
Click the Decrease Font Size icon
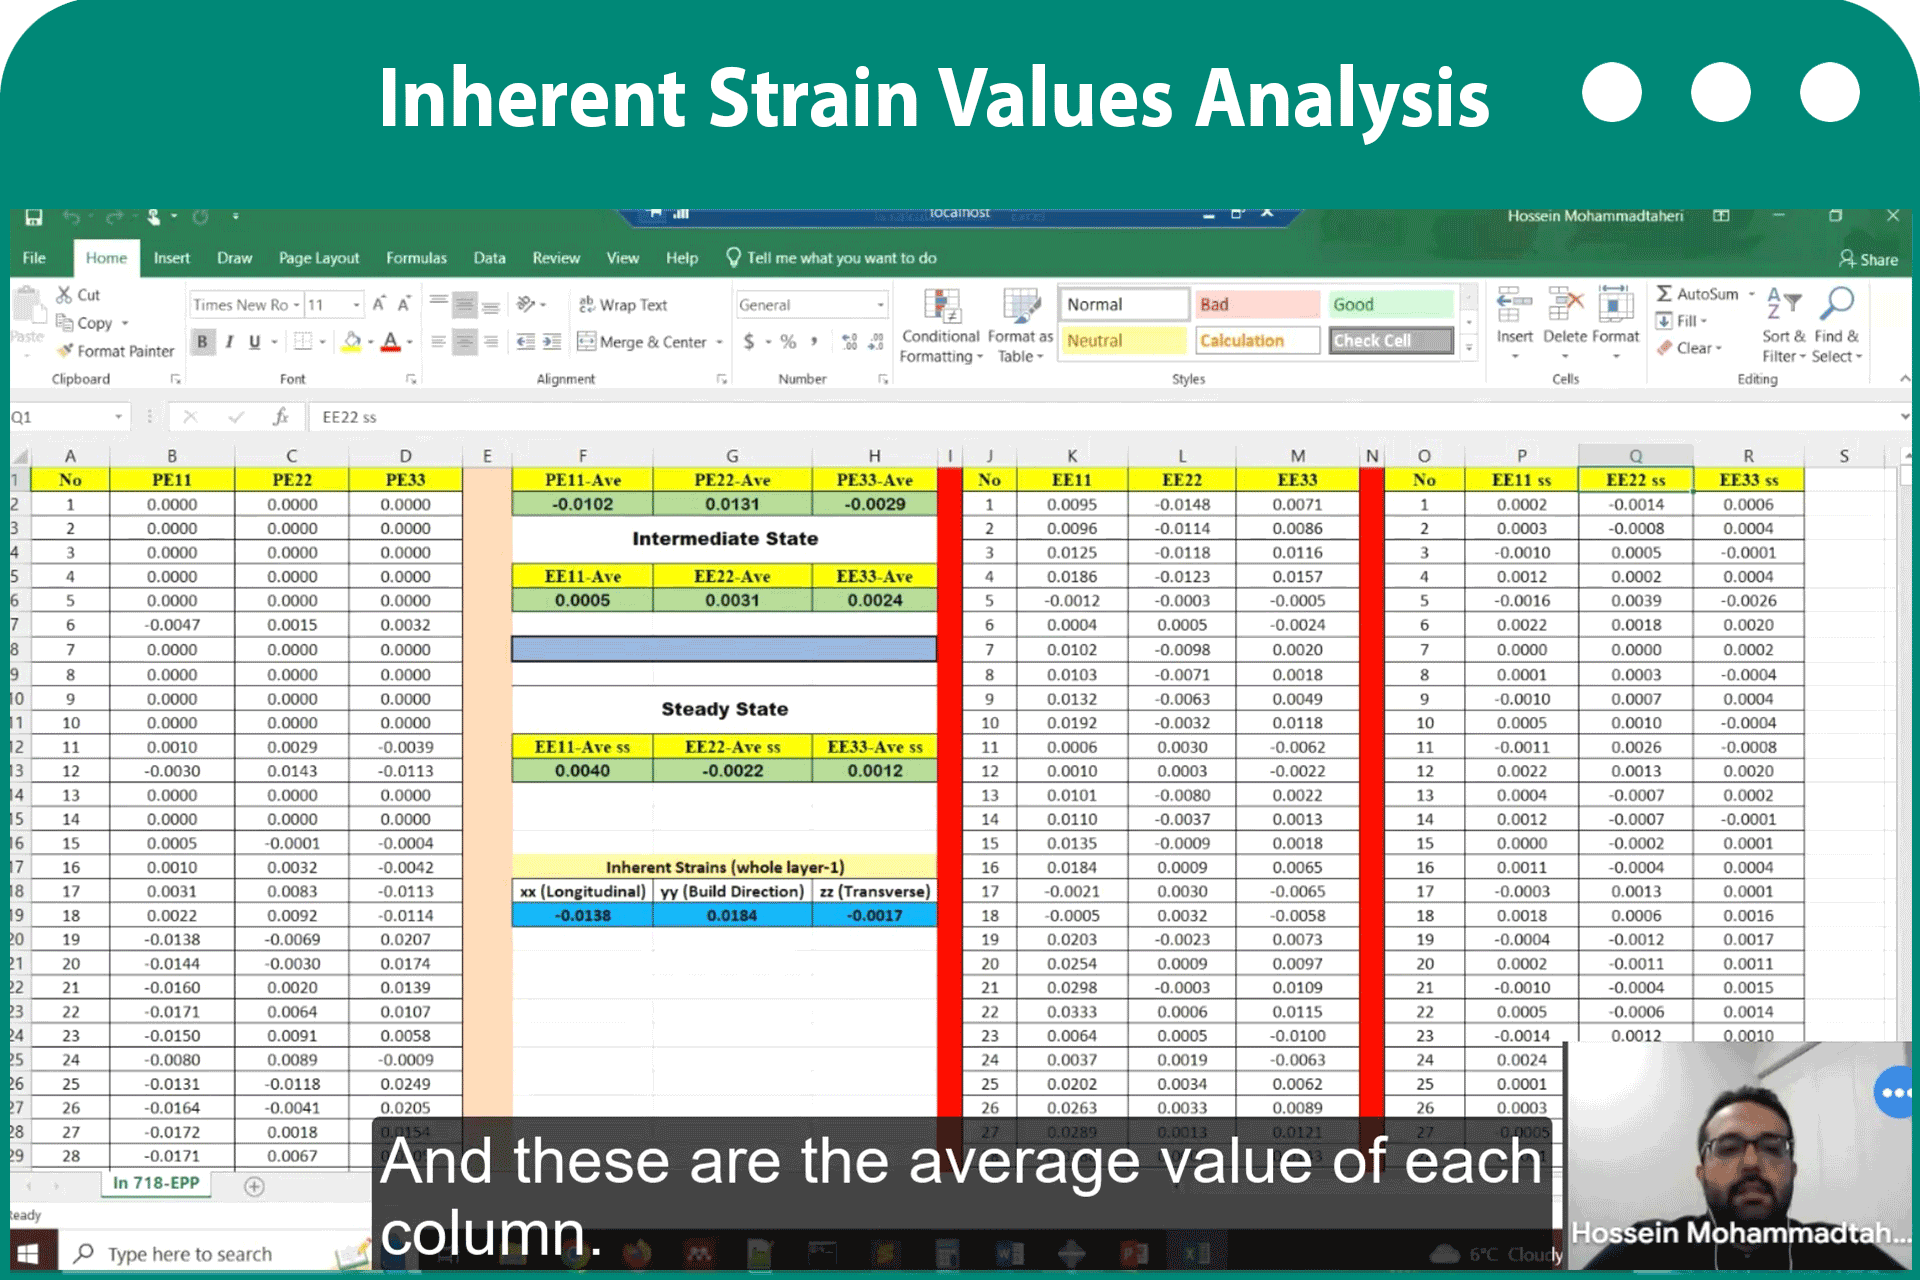(404, 304)
